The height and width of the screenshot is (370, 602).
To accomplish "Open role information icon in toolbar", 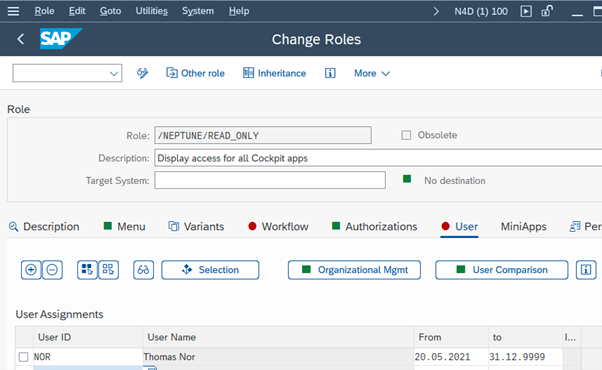I will click(330, 73).
